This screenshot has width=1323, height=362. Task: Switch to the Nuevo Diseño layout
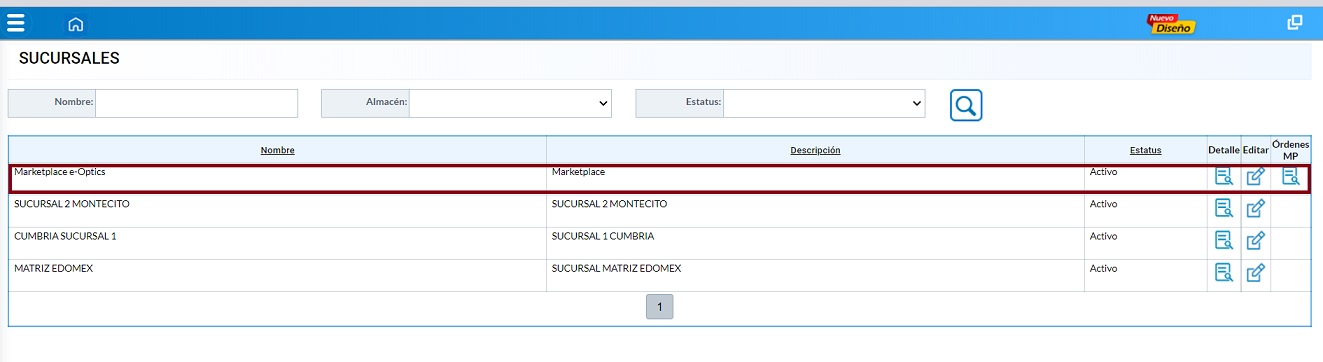[1171, 24]
